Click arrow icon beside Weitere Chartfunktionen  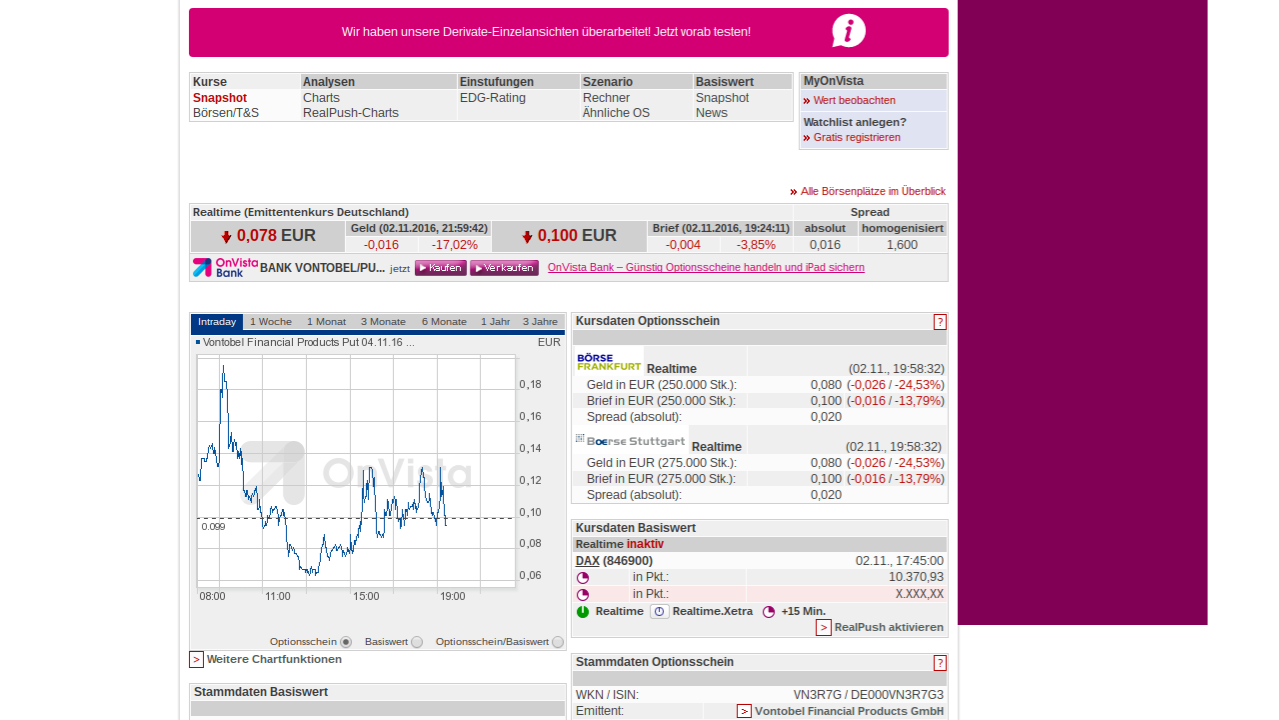196,659
